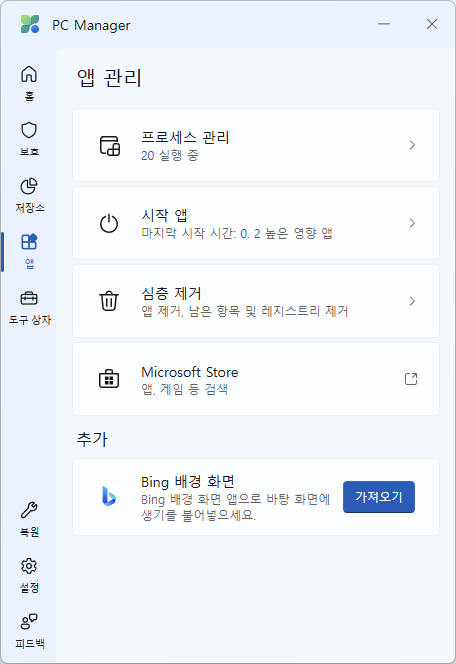Open the Storage (저장소) pie chart icon
Screen dimensions: 456x664
(x=29, y=186)
